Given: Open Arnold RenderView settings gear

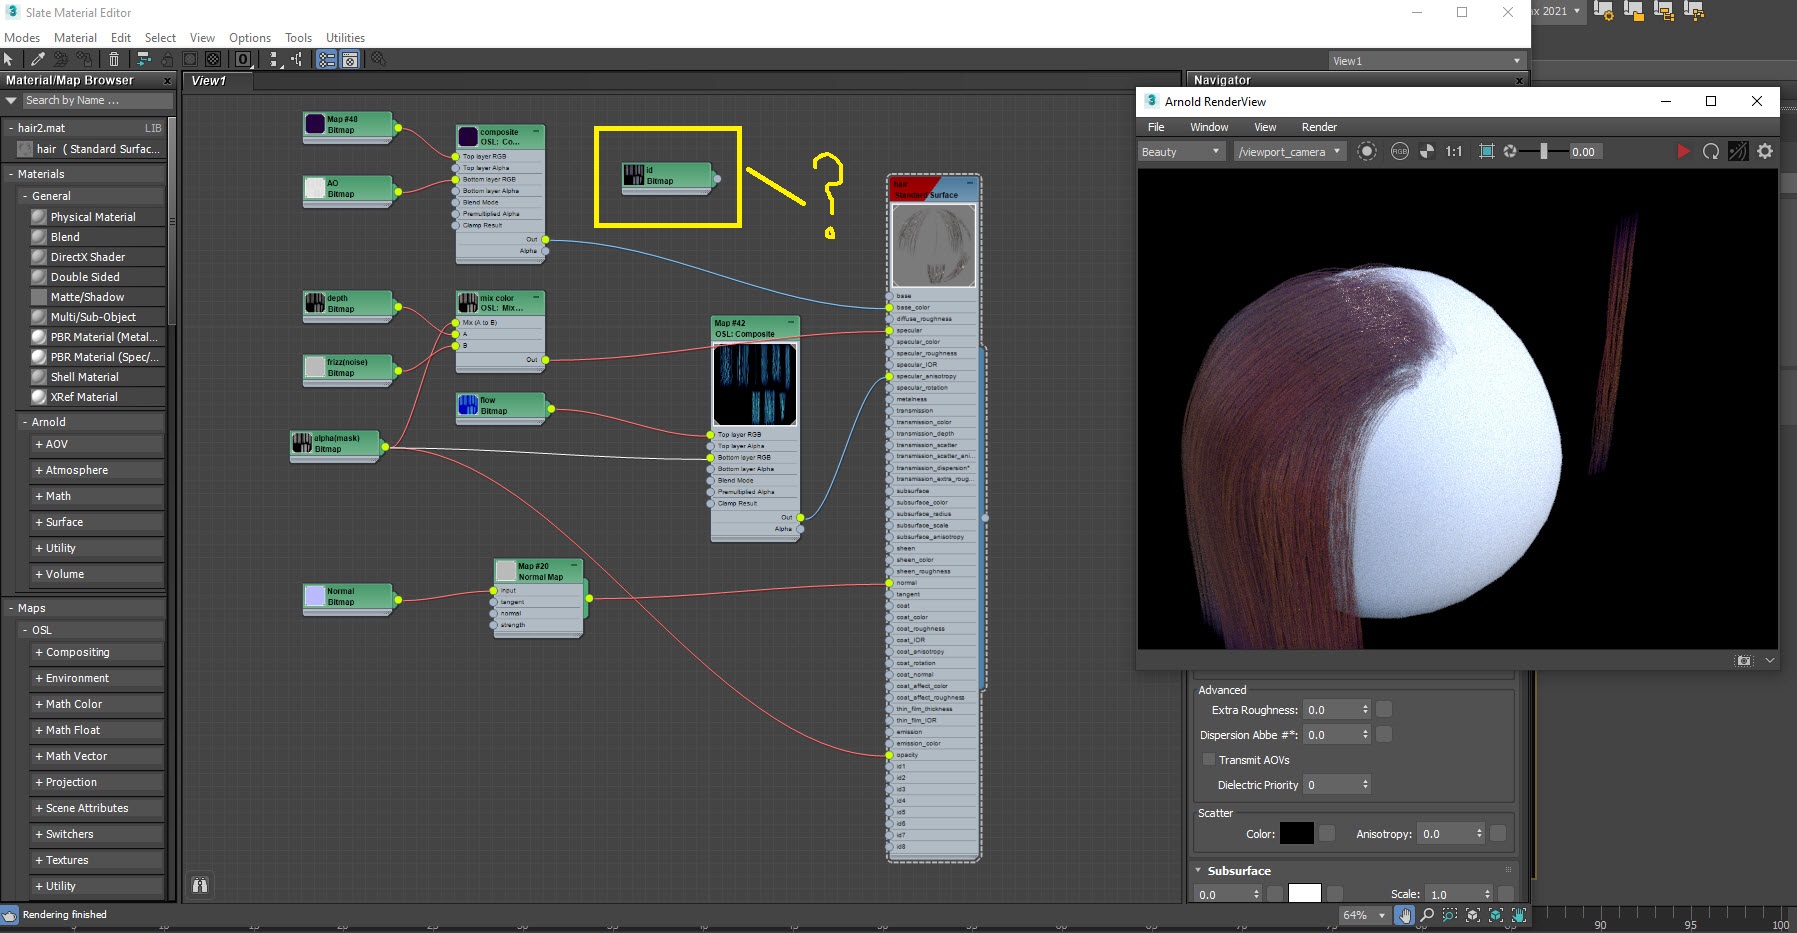Looking at the screenshot, I should 1765,152.
